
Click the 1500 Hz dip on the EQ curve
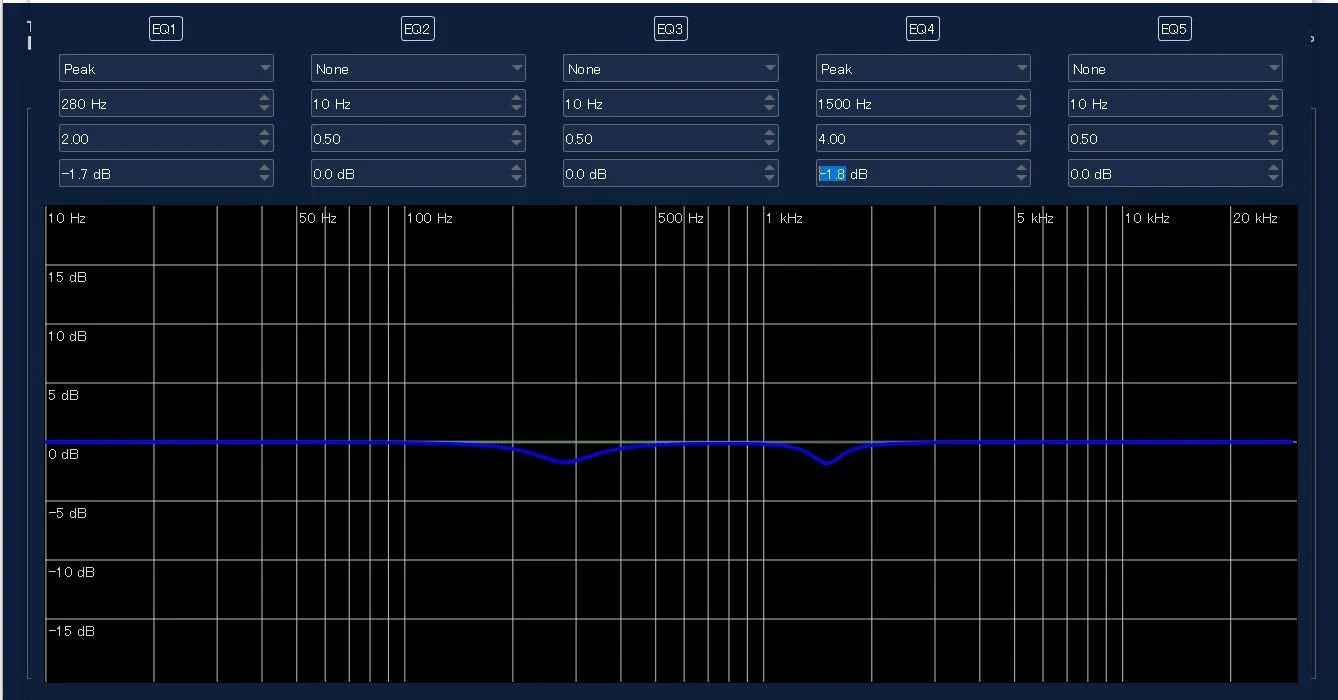(x=828, y=463)
